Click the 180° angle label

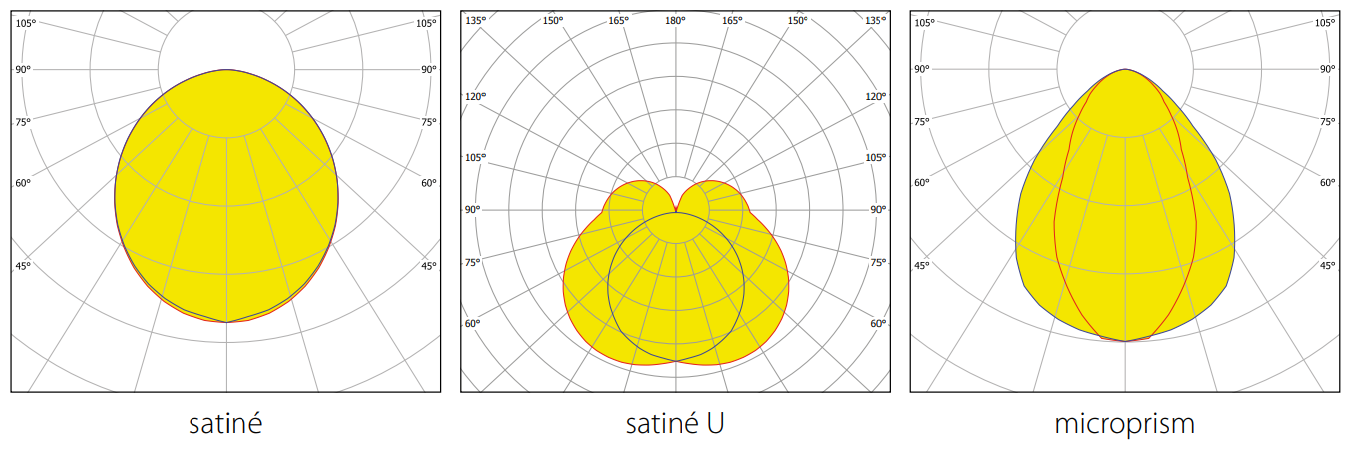click(x=675, y=20)
